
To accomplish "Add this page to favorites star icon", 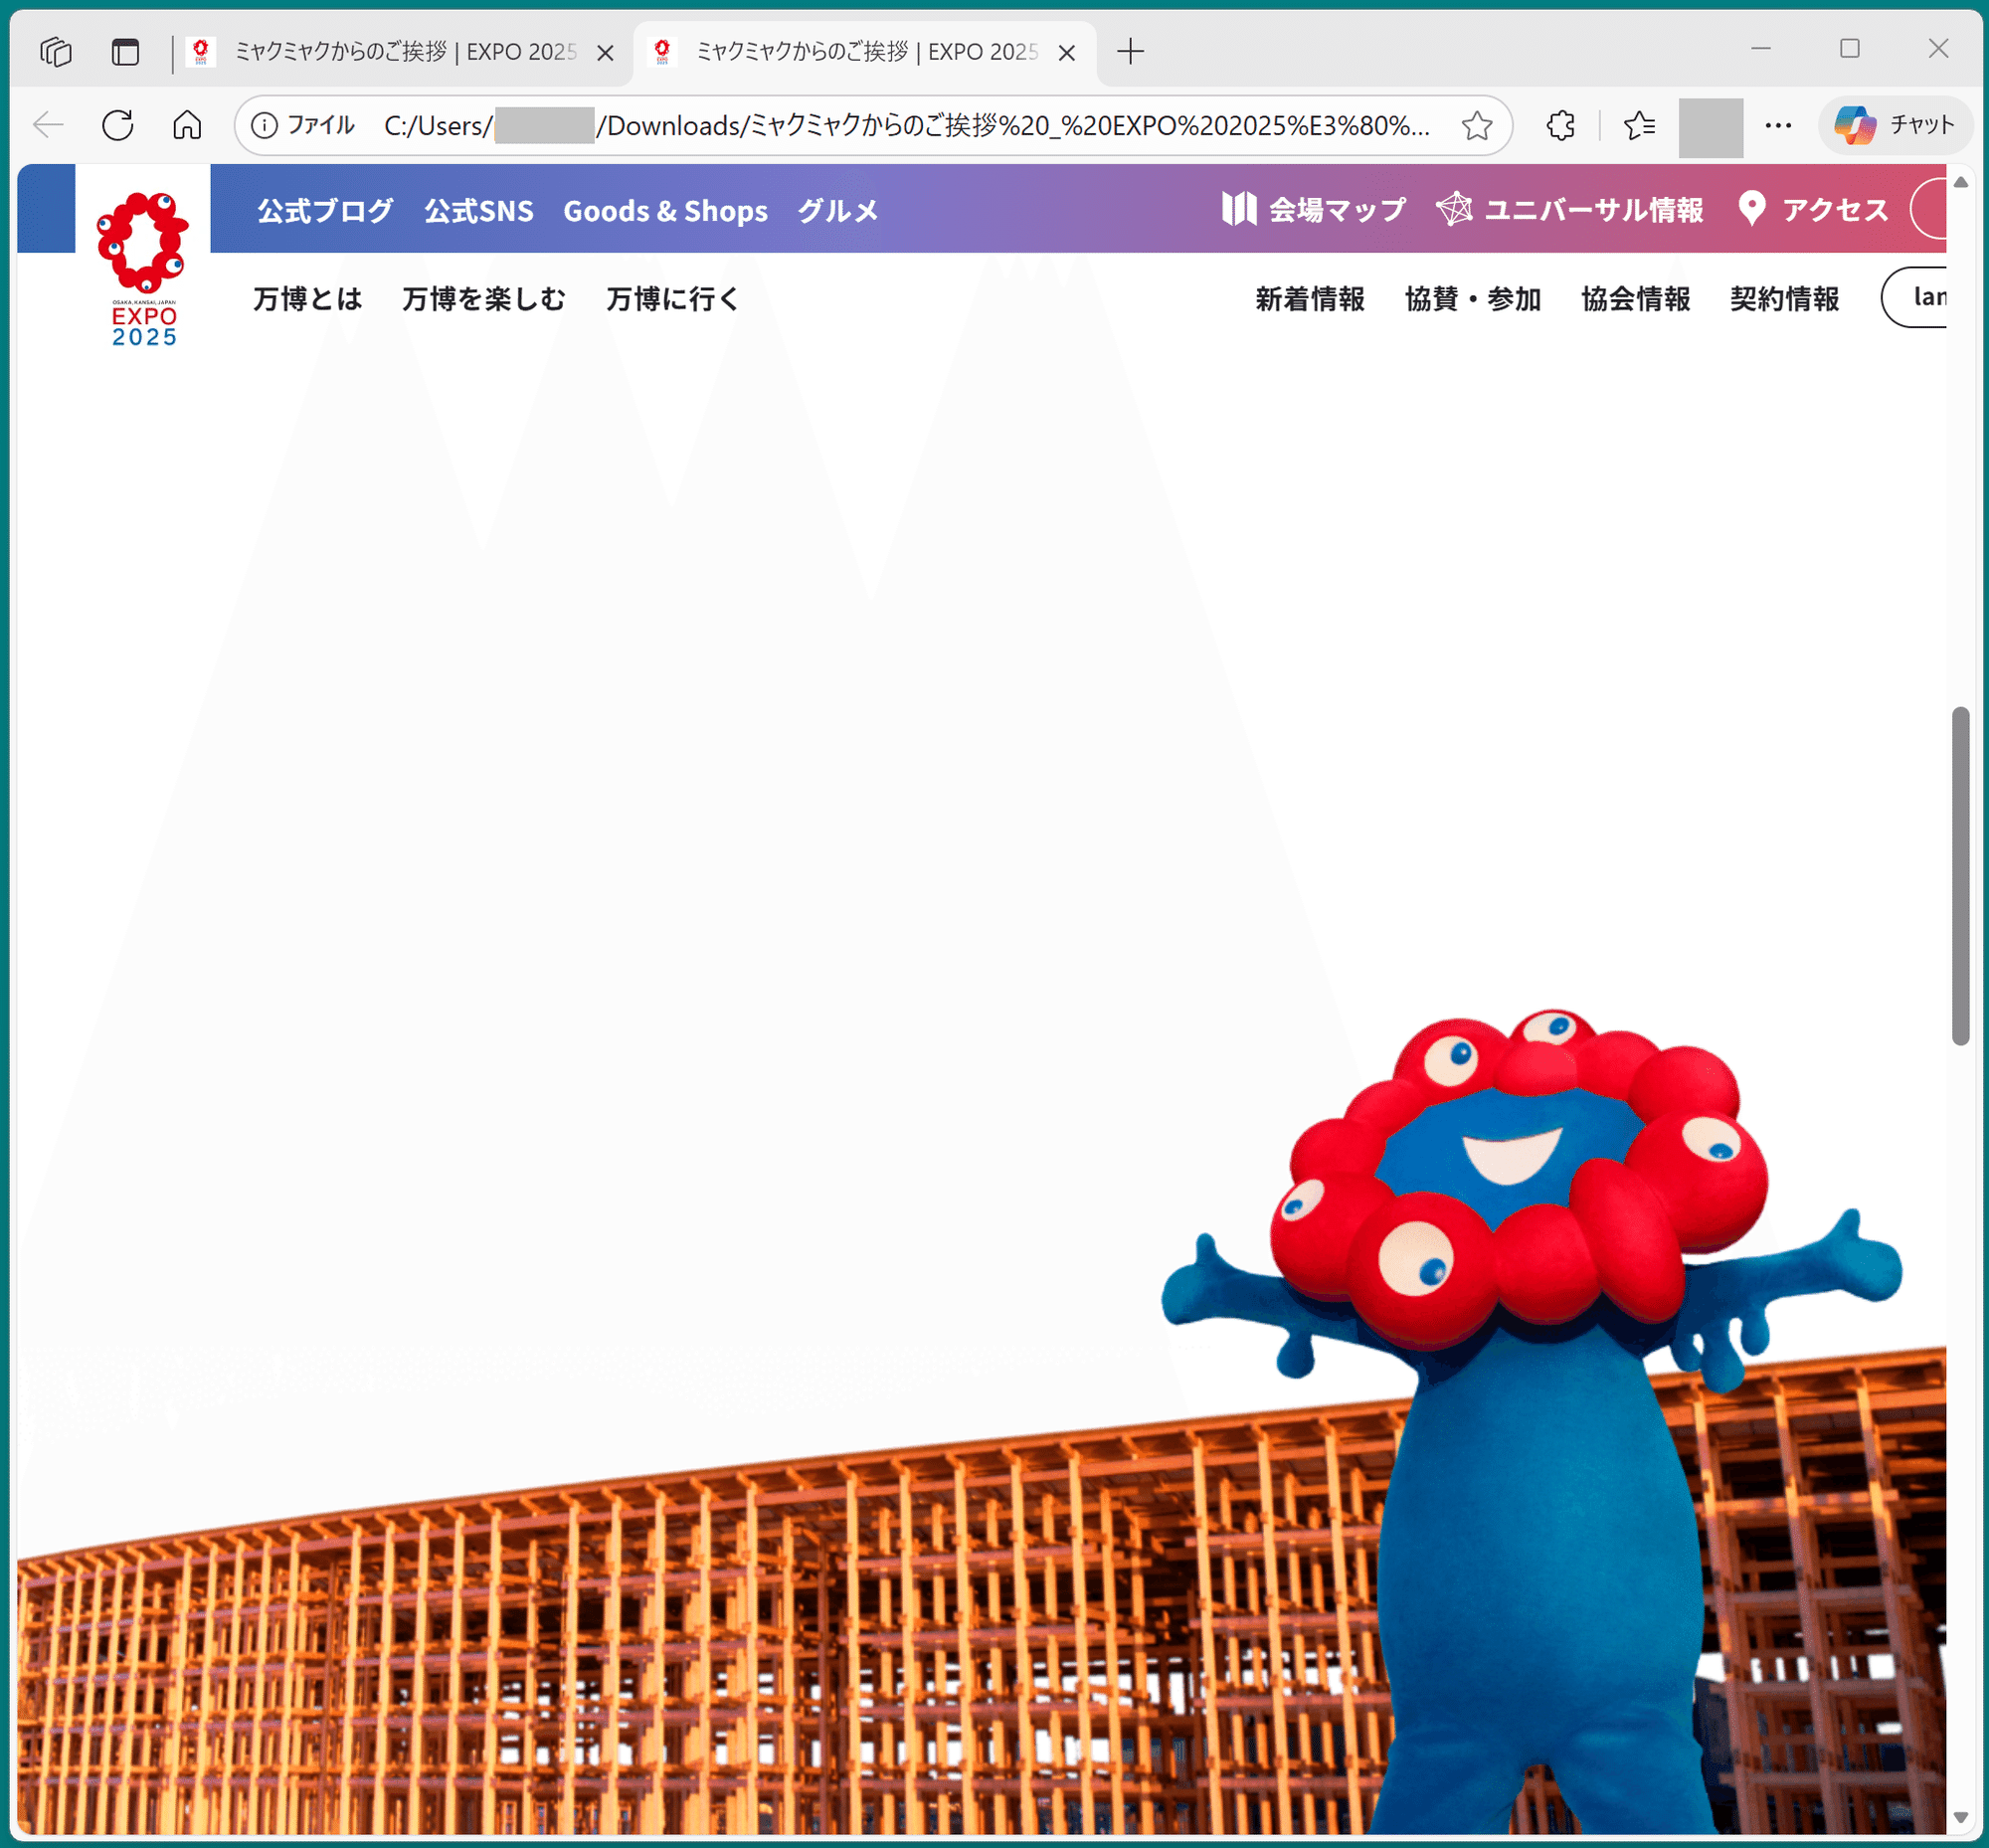I will 1476,126.
